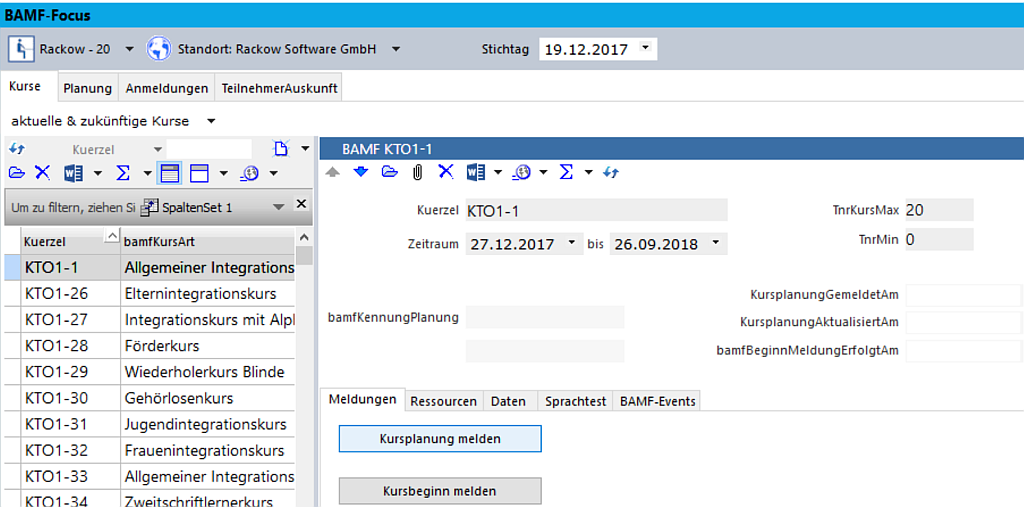Click the TnrMin field showing 0

point(939,240)
